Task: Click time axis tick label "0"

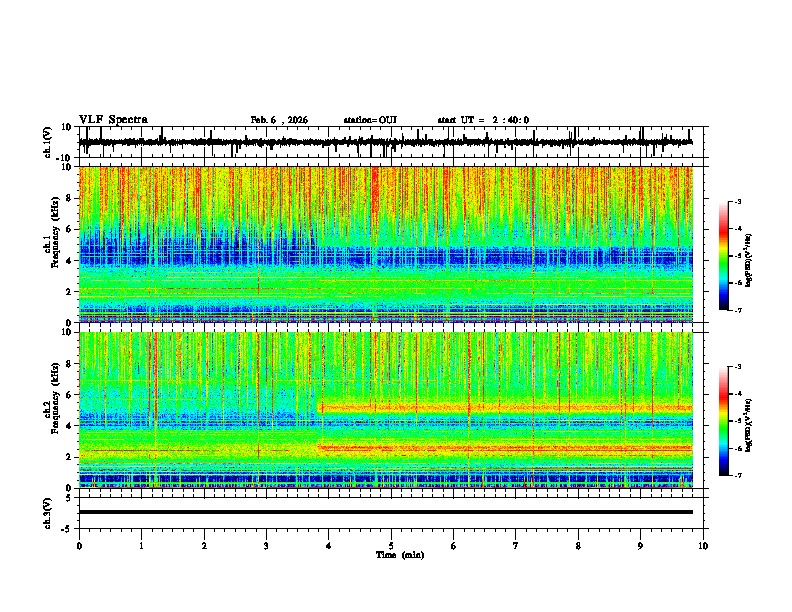Action: [79, 546]
